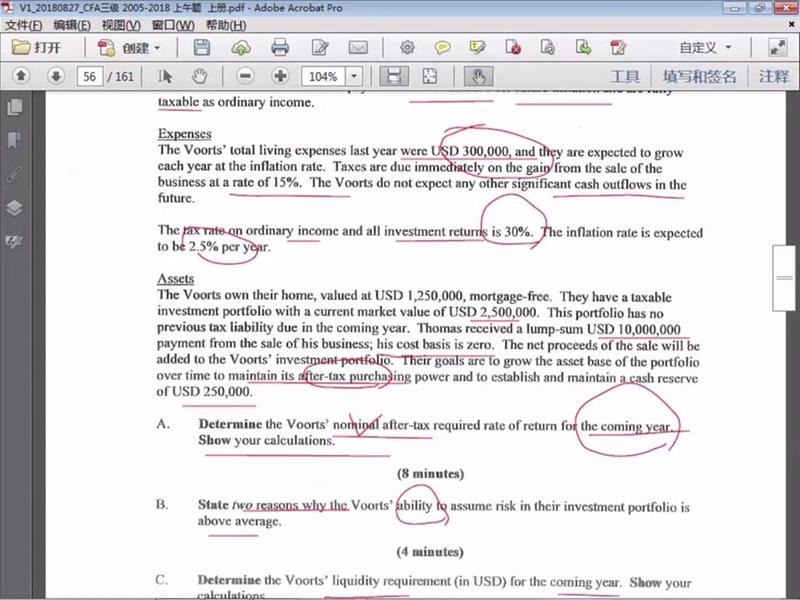Open the 视图(V) menu
The image size is (800, 600).
pyautogui.click(x=121, y=24)
